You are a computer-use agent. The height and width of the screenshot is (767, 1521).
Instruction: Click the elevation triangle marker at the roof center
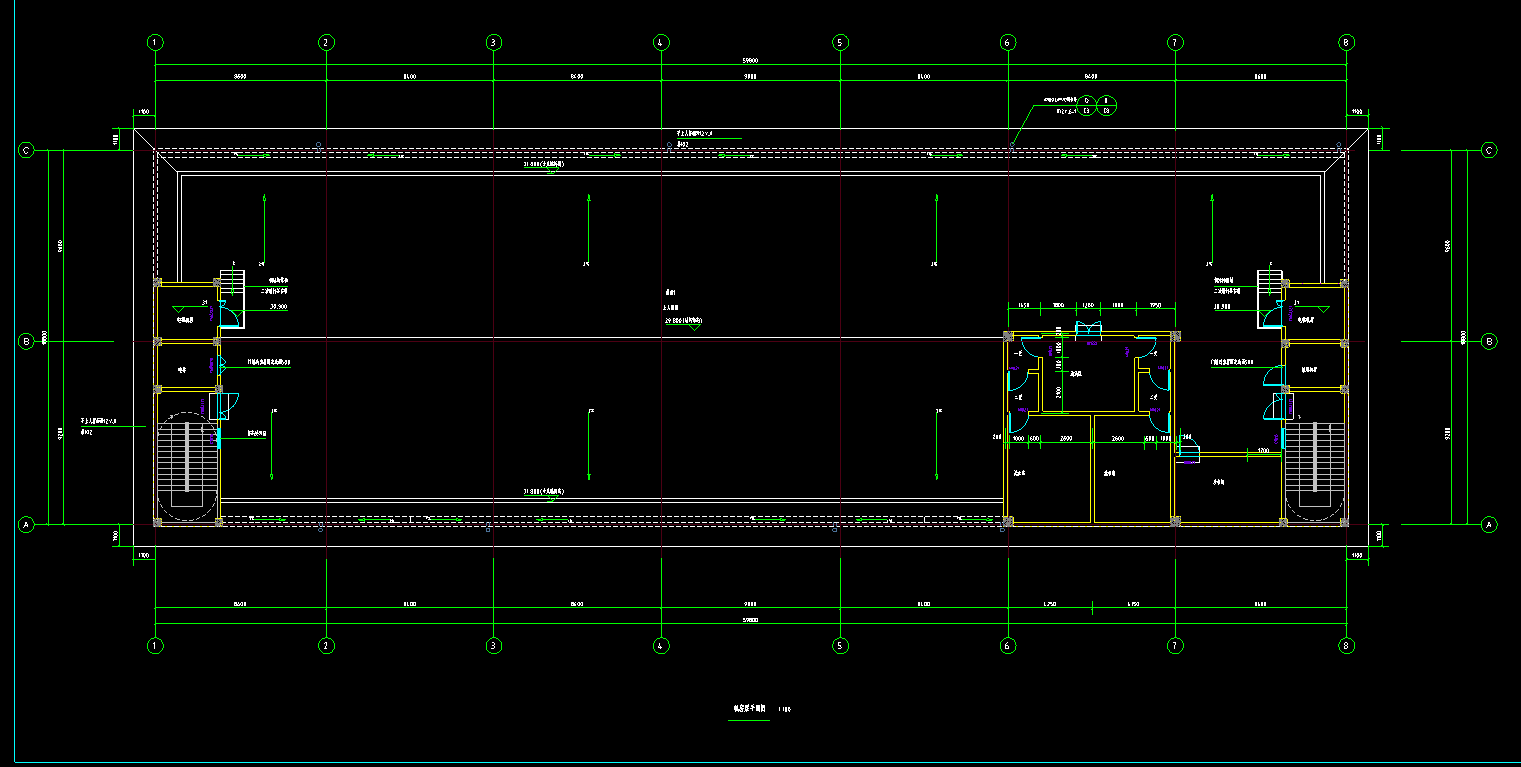click(x=693, y=328)
